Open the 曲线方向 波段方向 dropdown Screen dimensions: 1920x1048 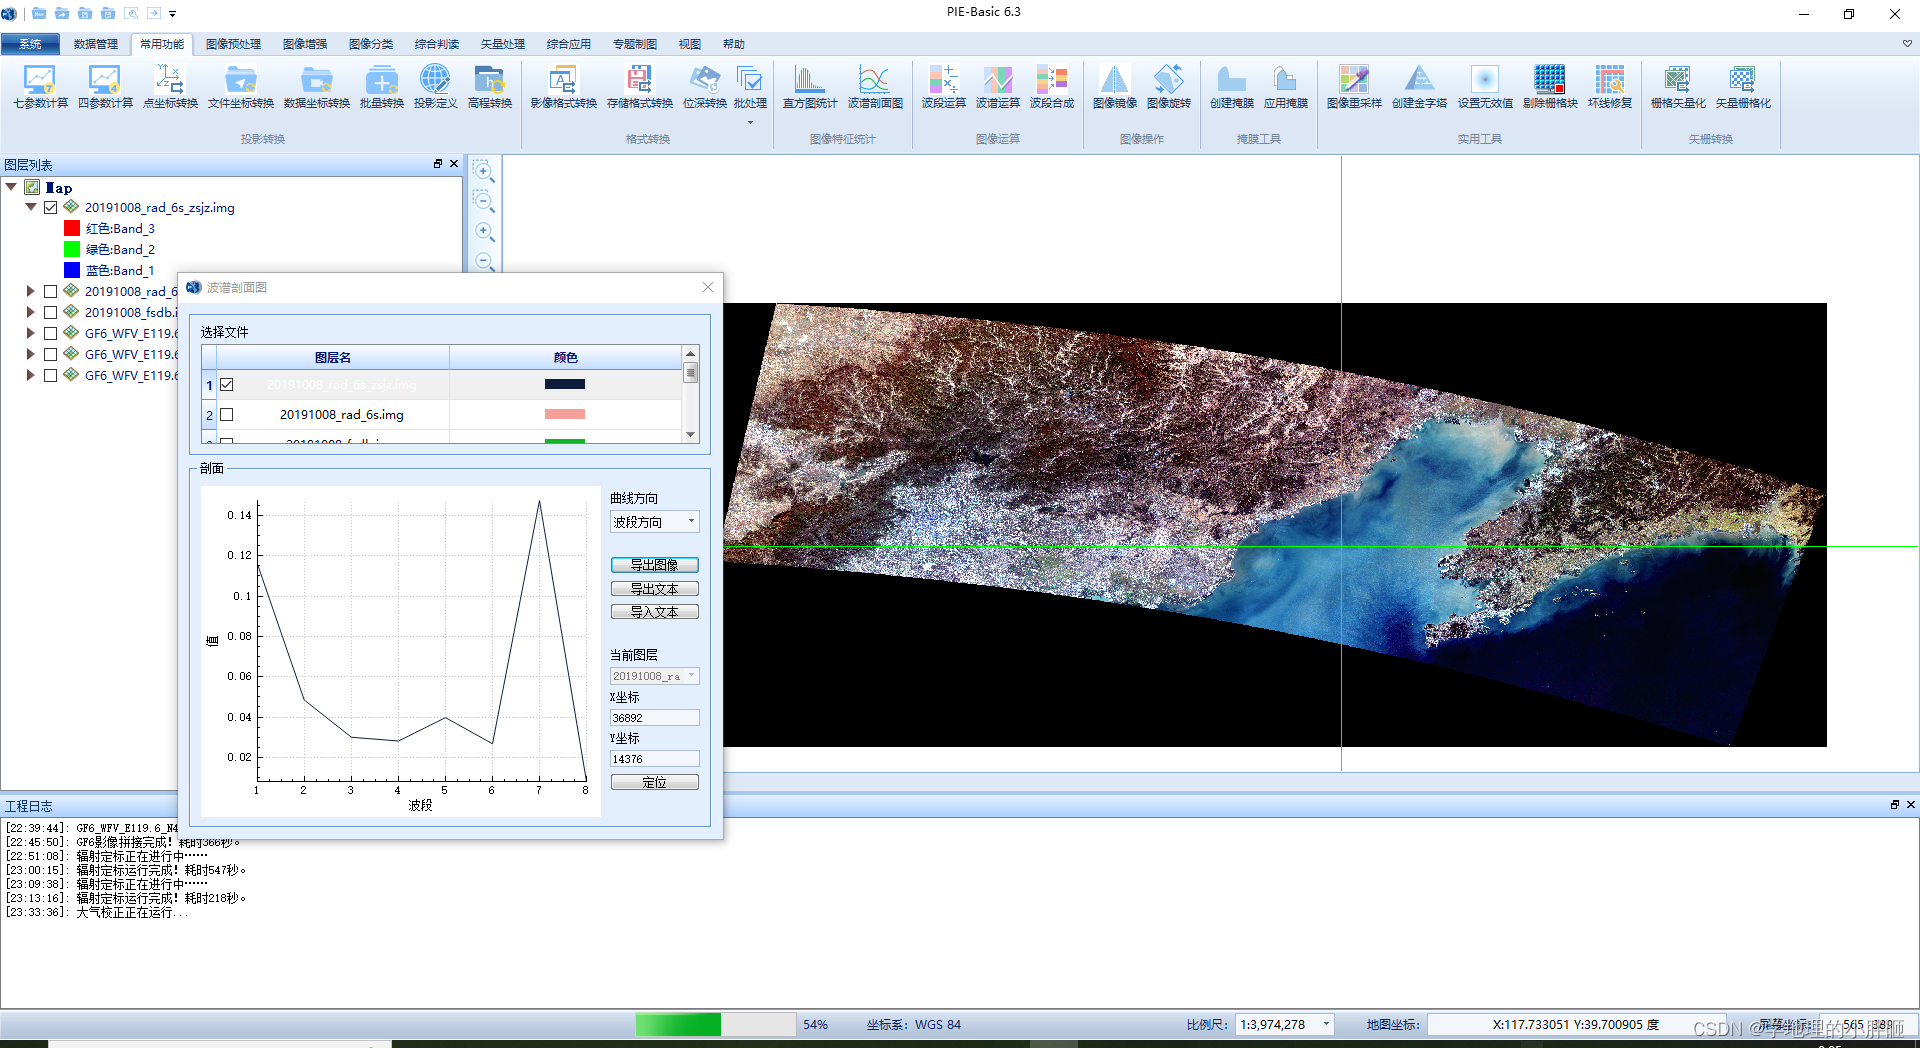[x=655, y=521]
